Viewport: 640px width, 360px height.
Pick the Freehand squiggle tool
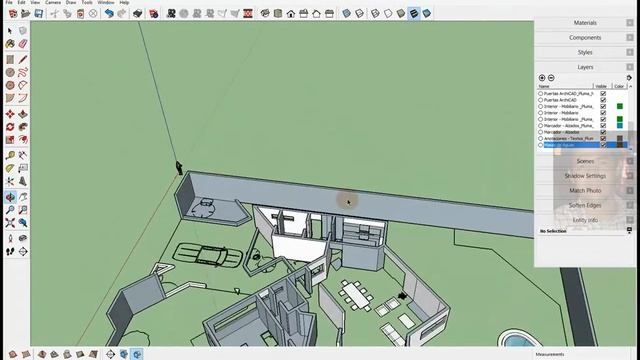(23, 73)
